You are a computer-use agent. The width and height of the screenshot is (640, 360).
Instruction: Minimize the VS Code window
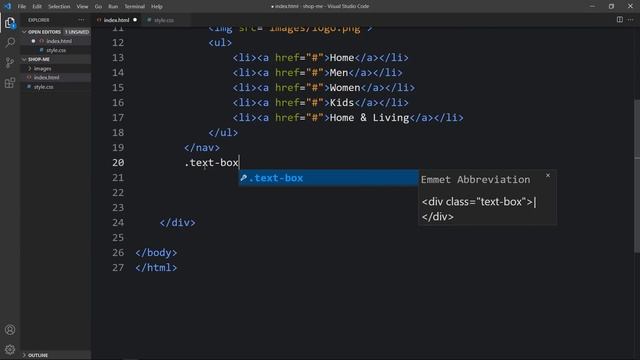[592, 6]
